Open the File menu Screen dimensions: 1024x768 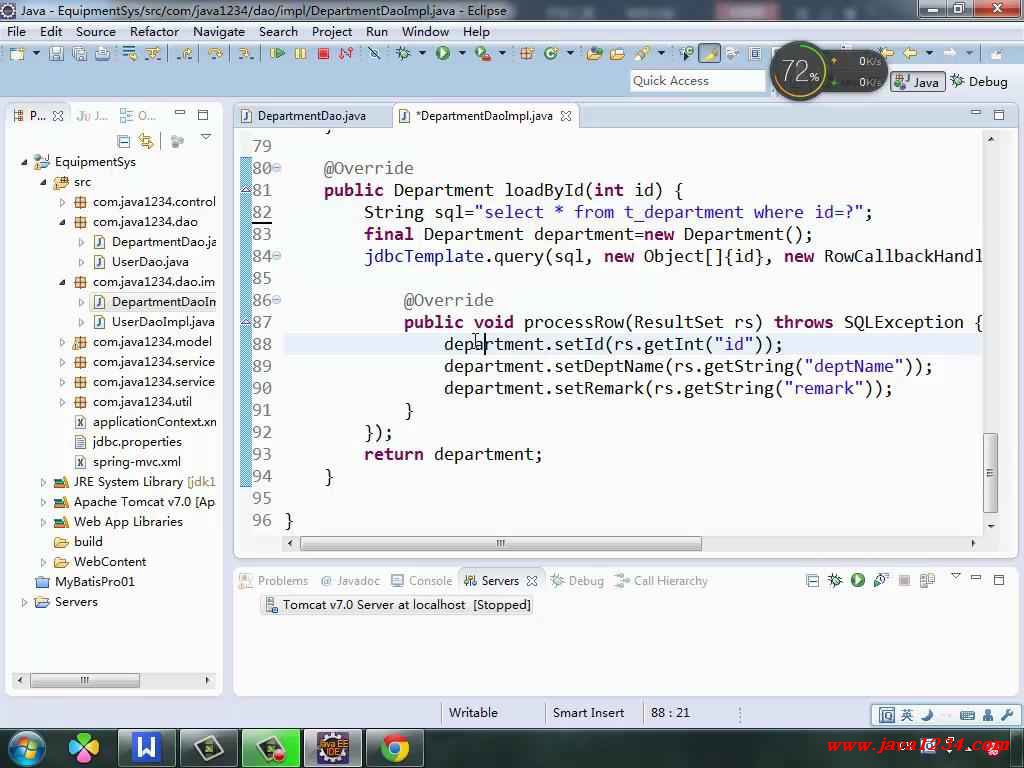click(x=16, y=31)
